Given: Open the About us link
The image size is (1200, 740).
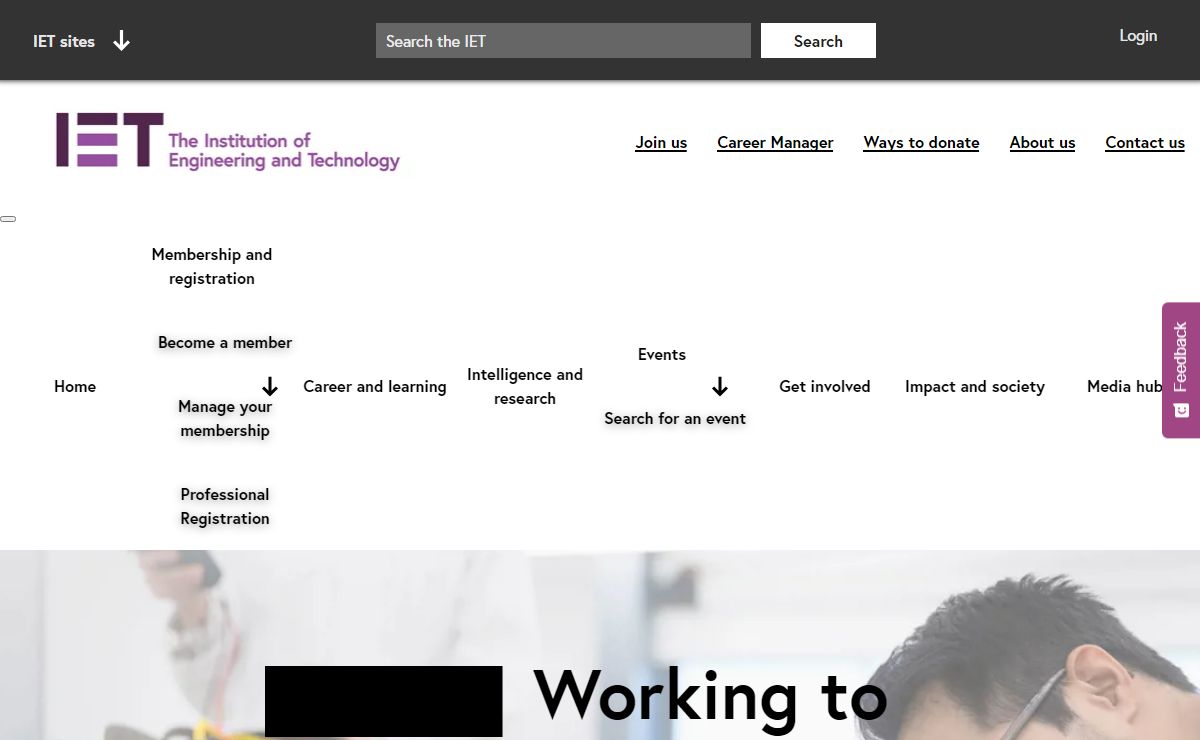Looking at the screenshot, I should click(x=1042, y=142).
